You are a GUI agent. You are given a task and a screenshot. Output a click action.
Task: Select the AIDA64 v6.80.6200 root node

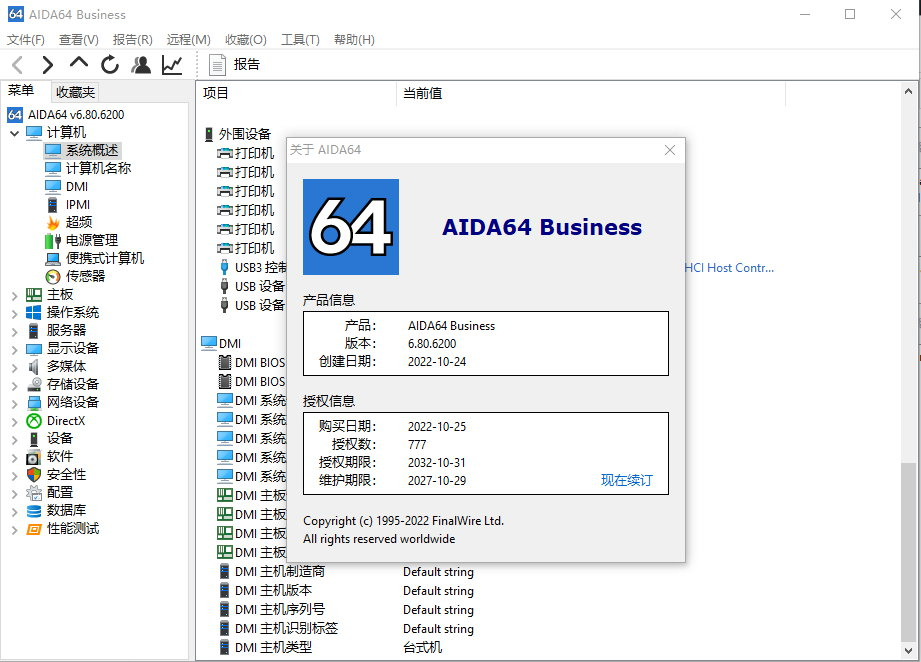[x=76, y=115]
